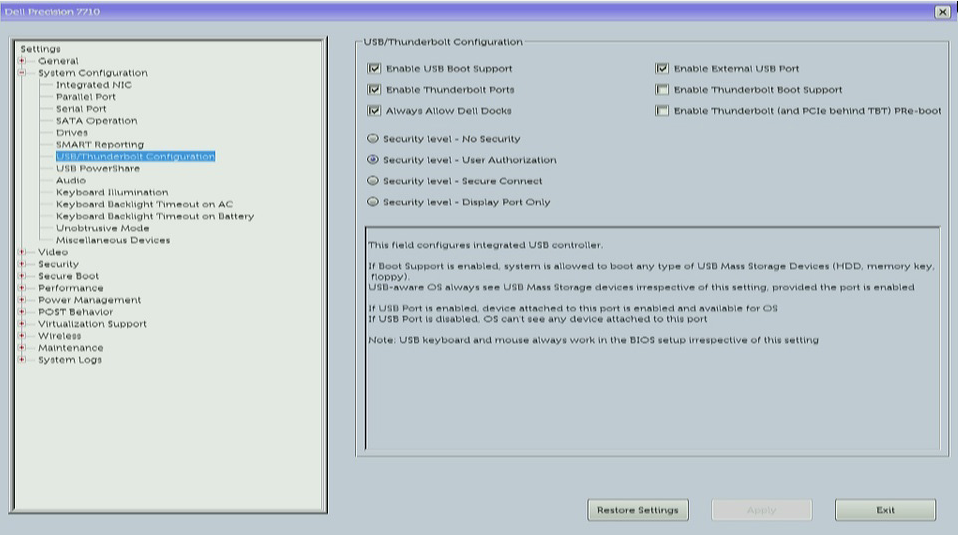This screenshot has width=958, height=535.
Task: Select Security level User Authorization radio
Action: (373, 159)
